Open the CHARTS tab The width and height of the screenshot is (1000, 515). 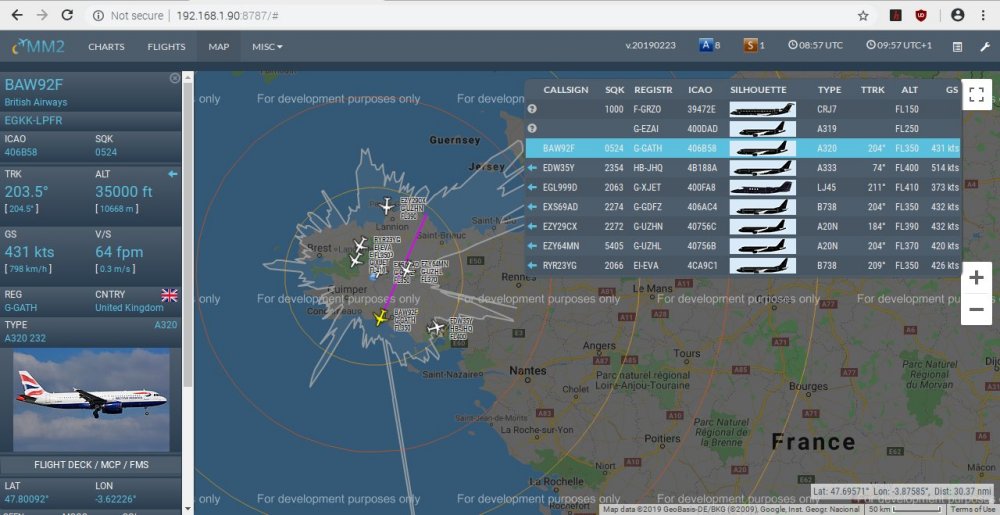tap(107, 47)
